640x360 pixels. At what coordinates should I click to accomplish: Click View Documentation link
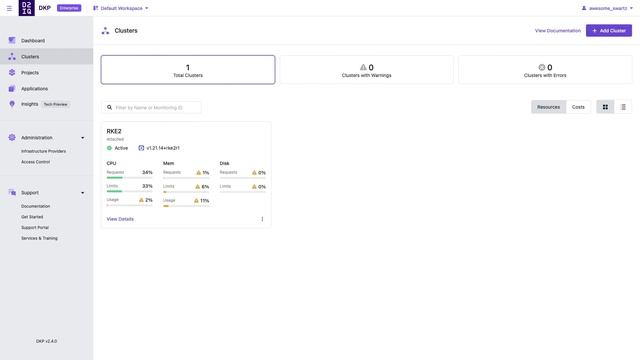point(558,31)
